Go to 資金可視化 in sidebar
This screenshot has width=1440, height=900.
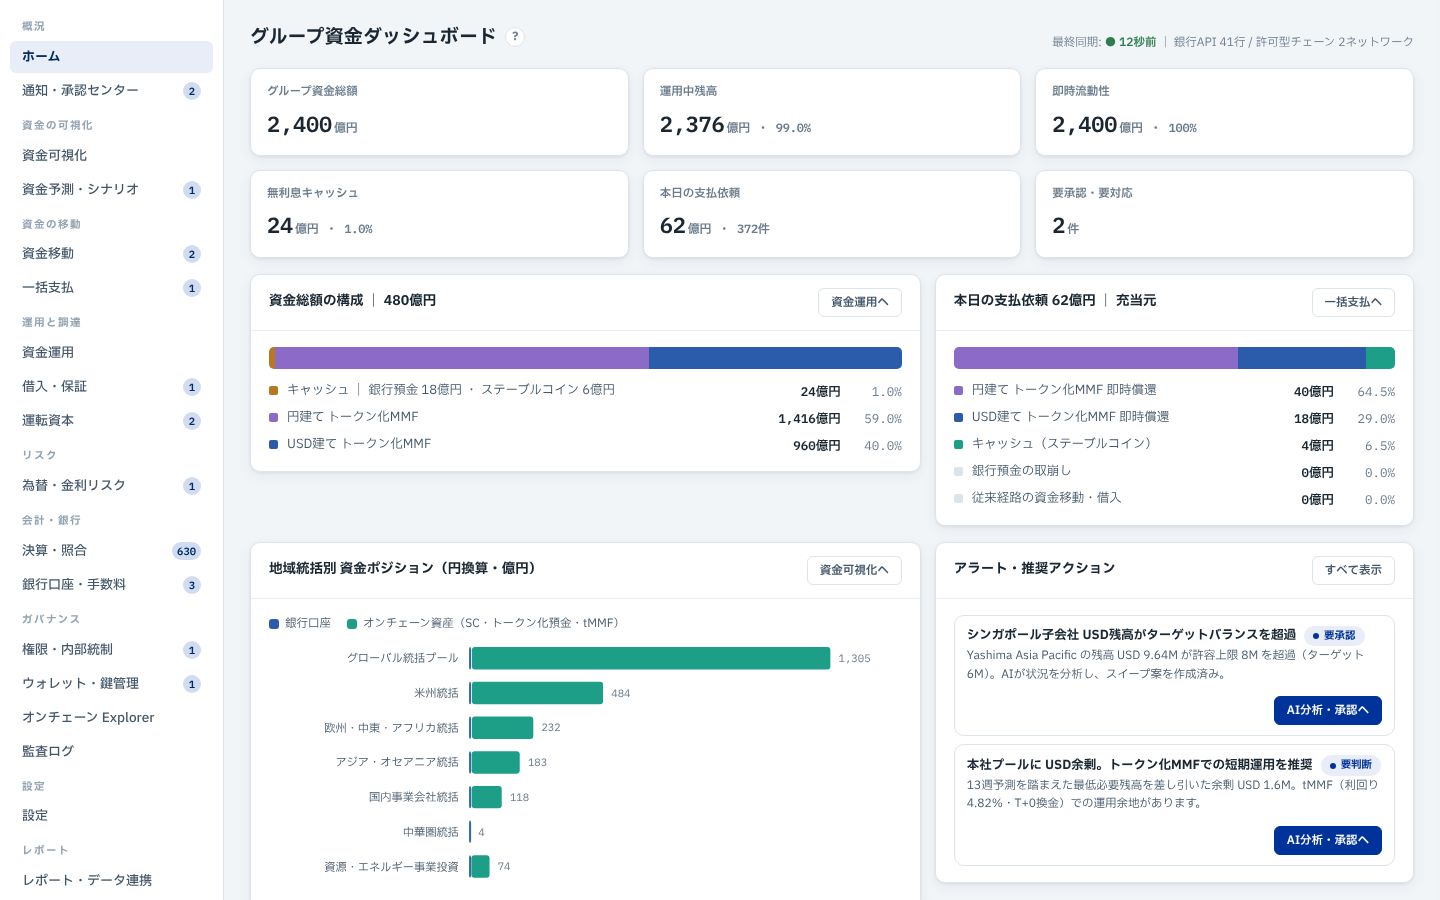(x=111, y=156)
